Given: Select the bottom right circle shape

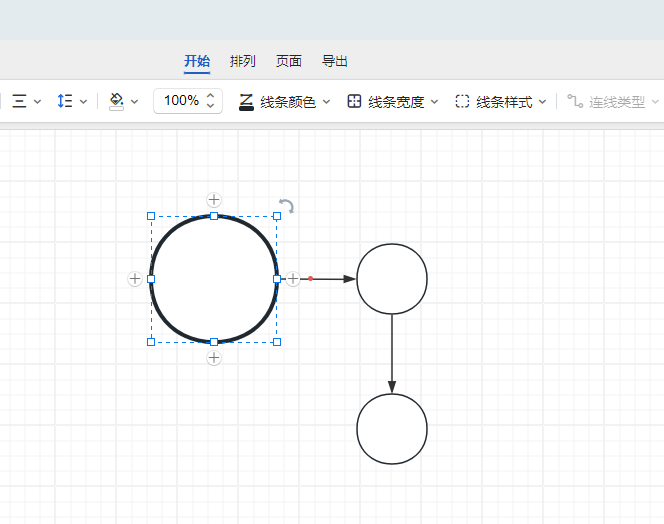Looking at the screenshot, I should (392, 429).
